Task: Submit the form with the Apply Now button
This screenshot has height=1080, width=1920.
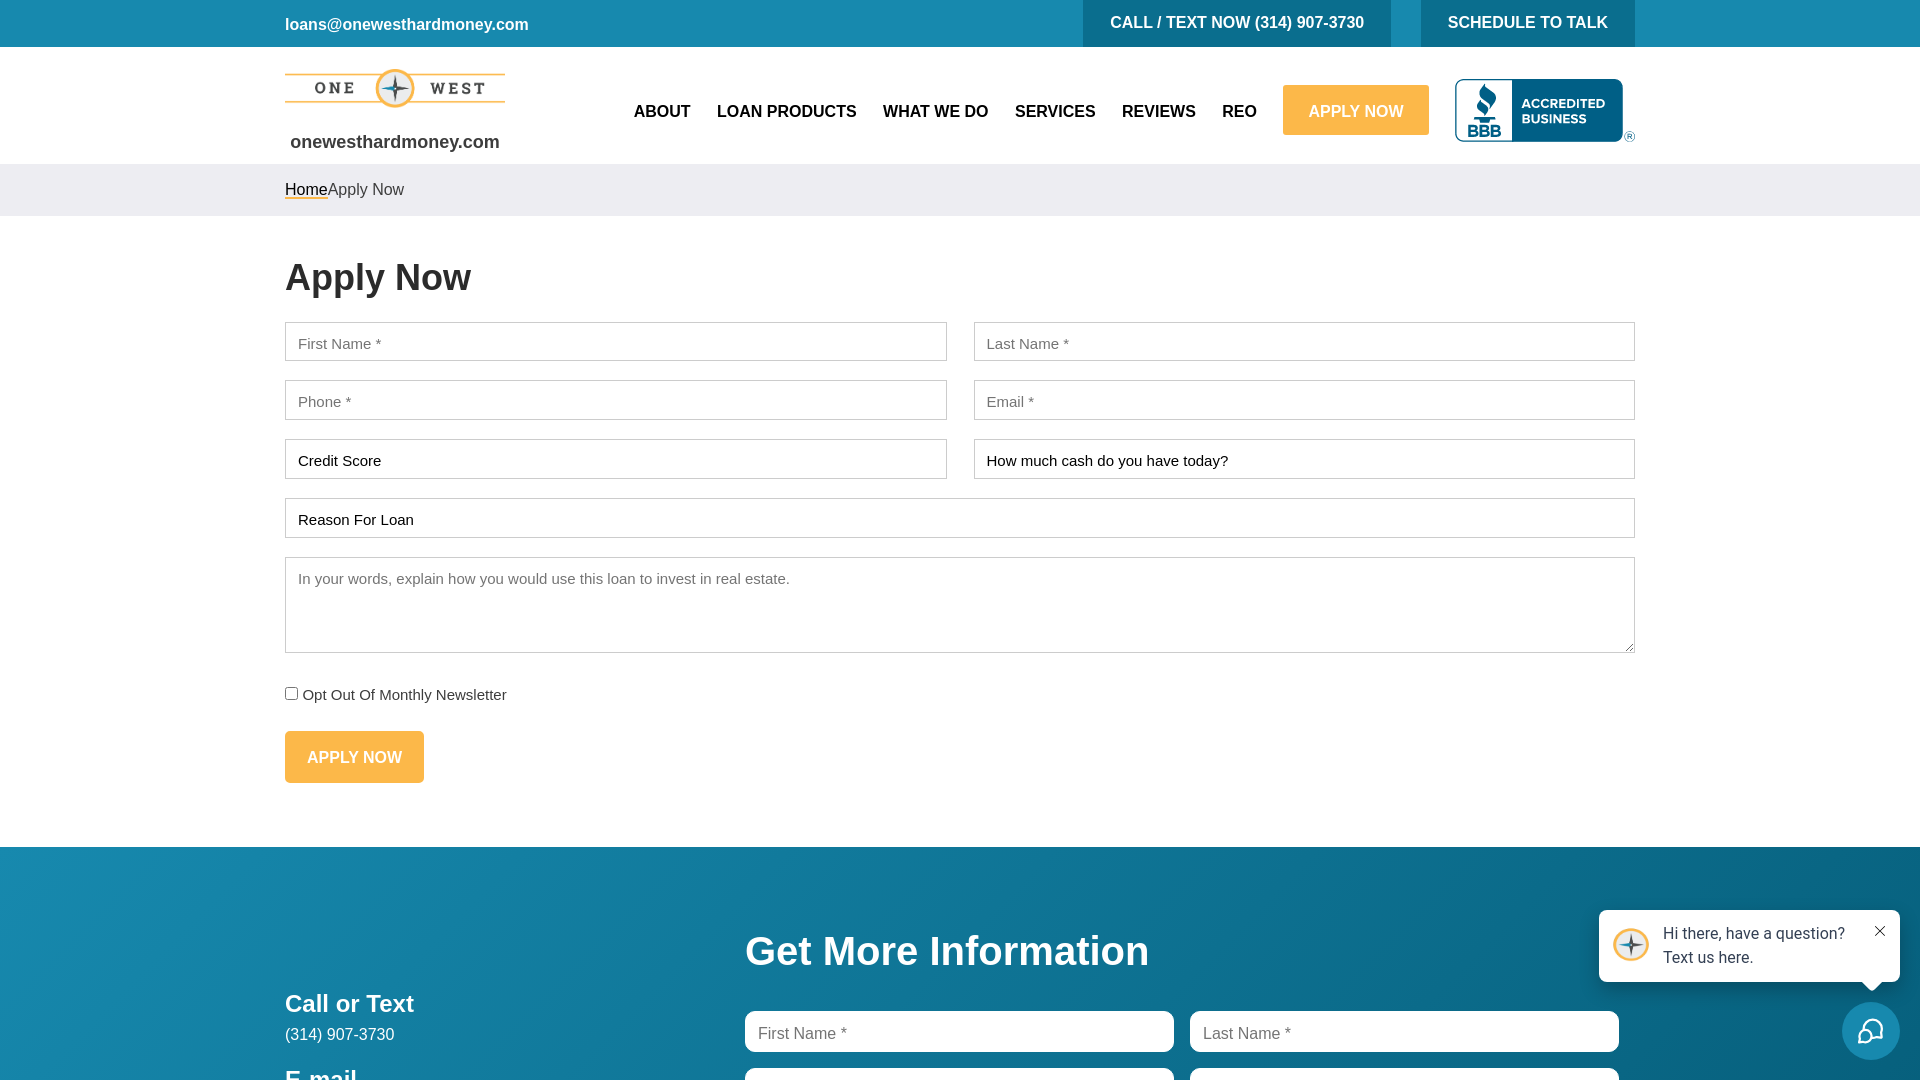Action: [354, 757]
